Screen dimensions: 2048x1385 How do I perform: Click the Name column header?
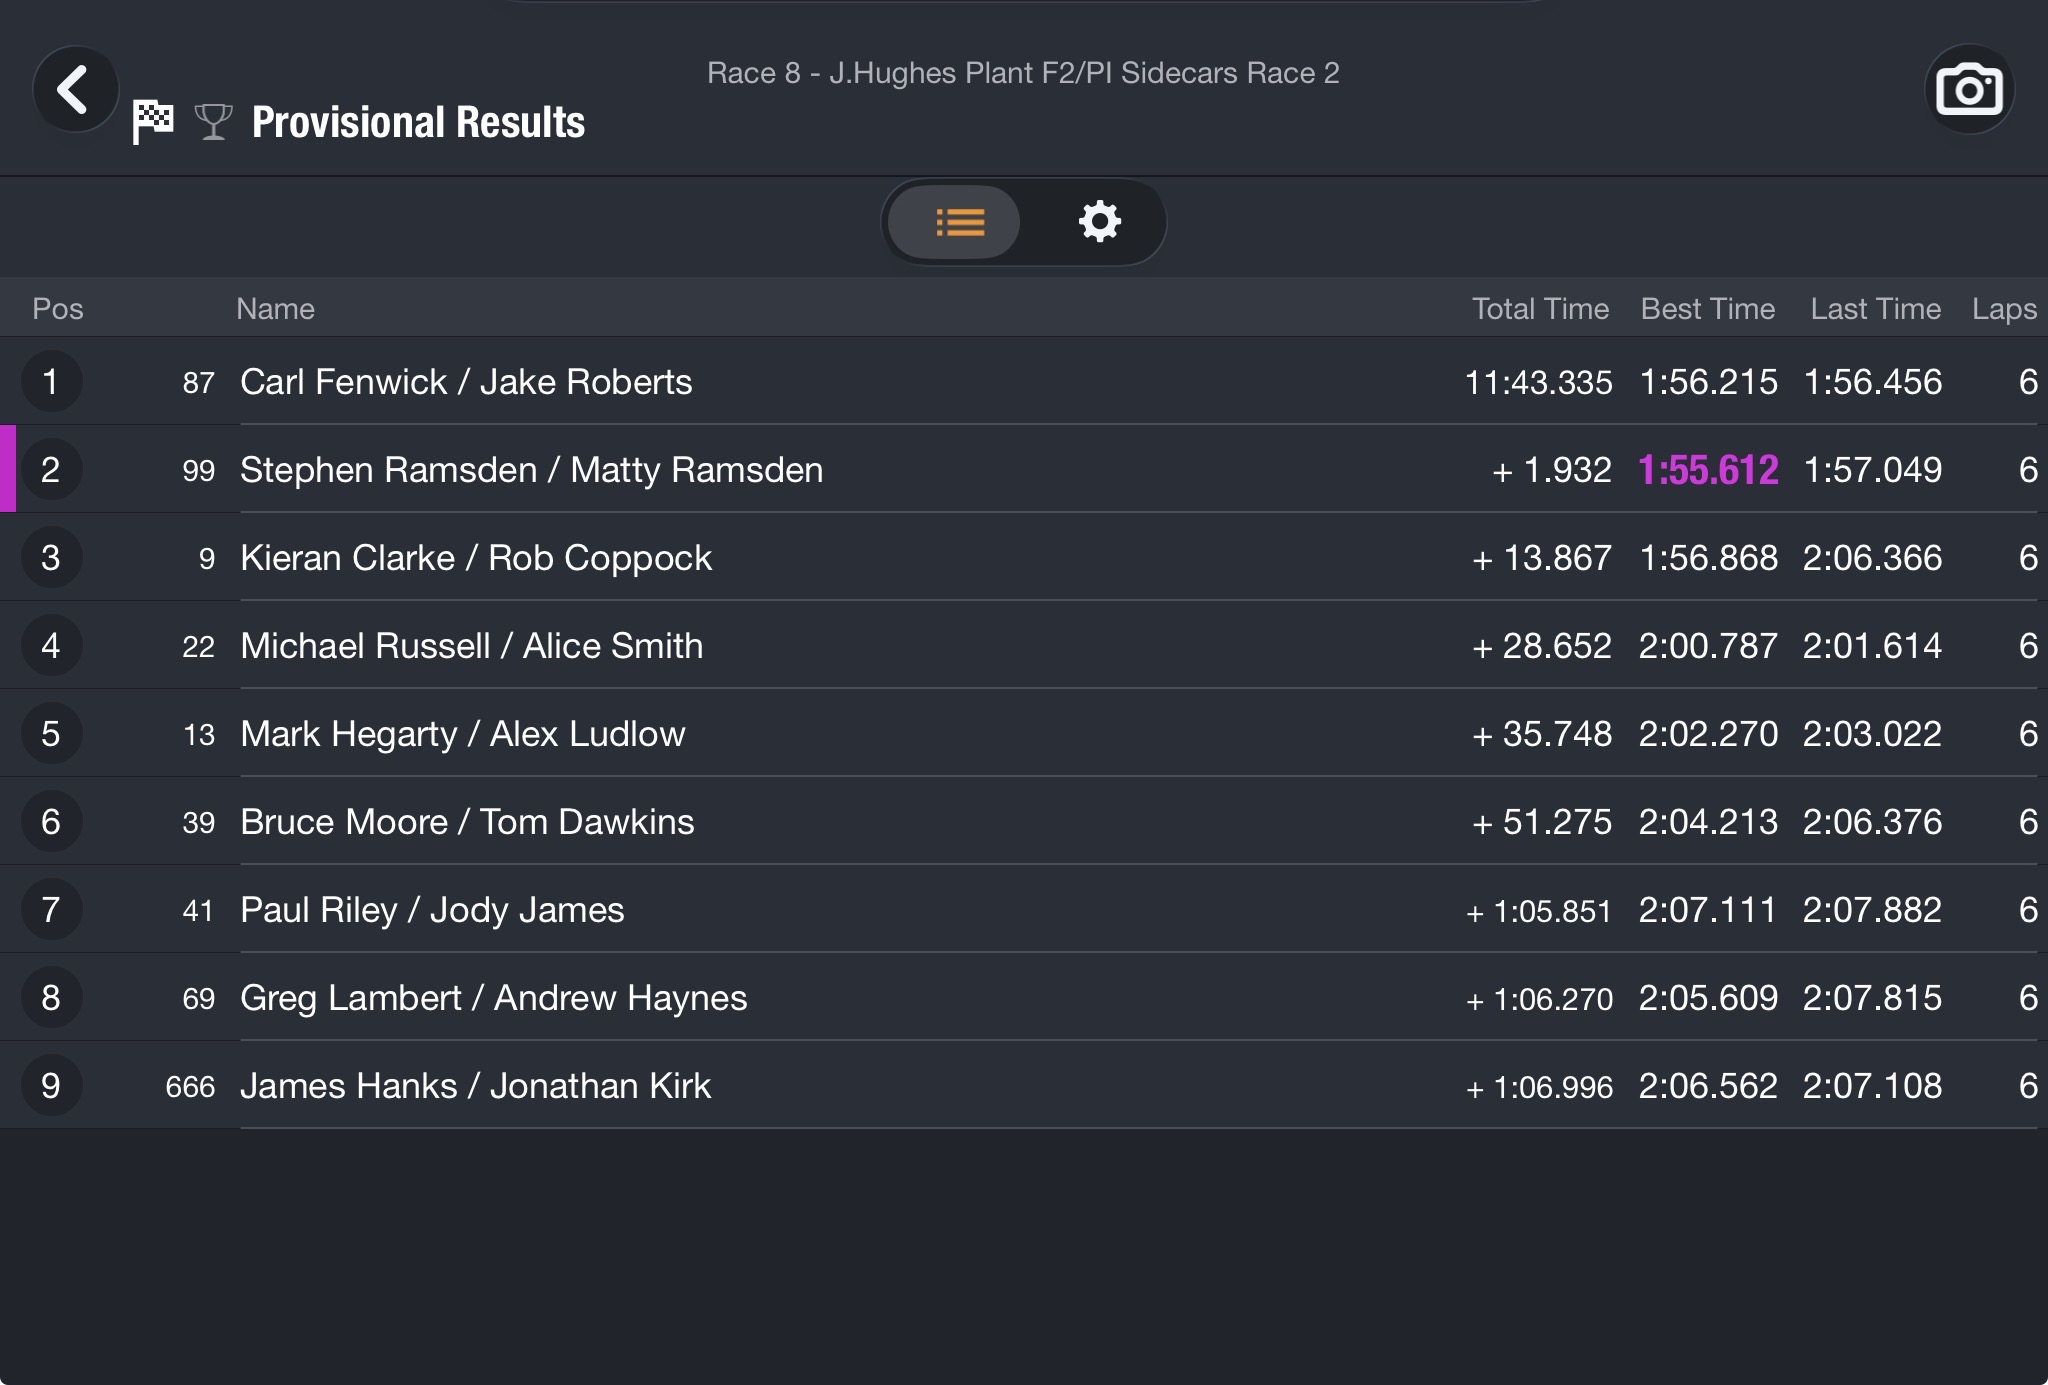click(x=275, y=309)
